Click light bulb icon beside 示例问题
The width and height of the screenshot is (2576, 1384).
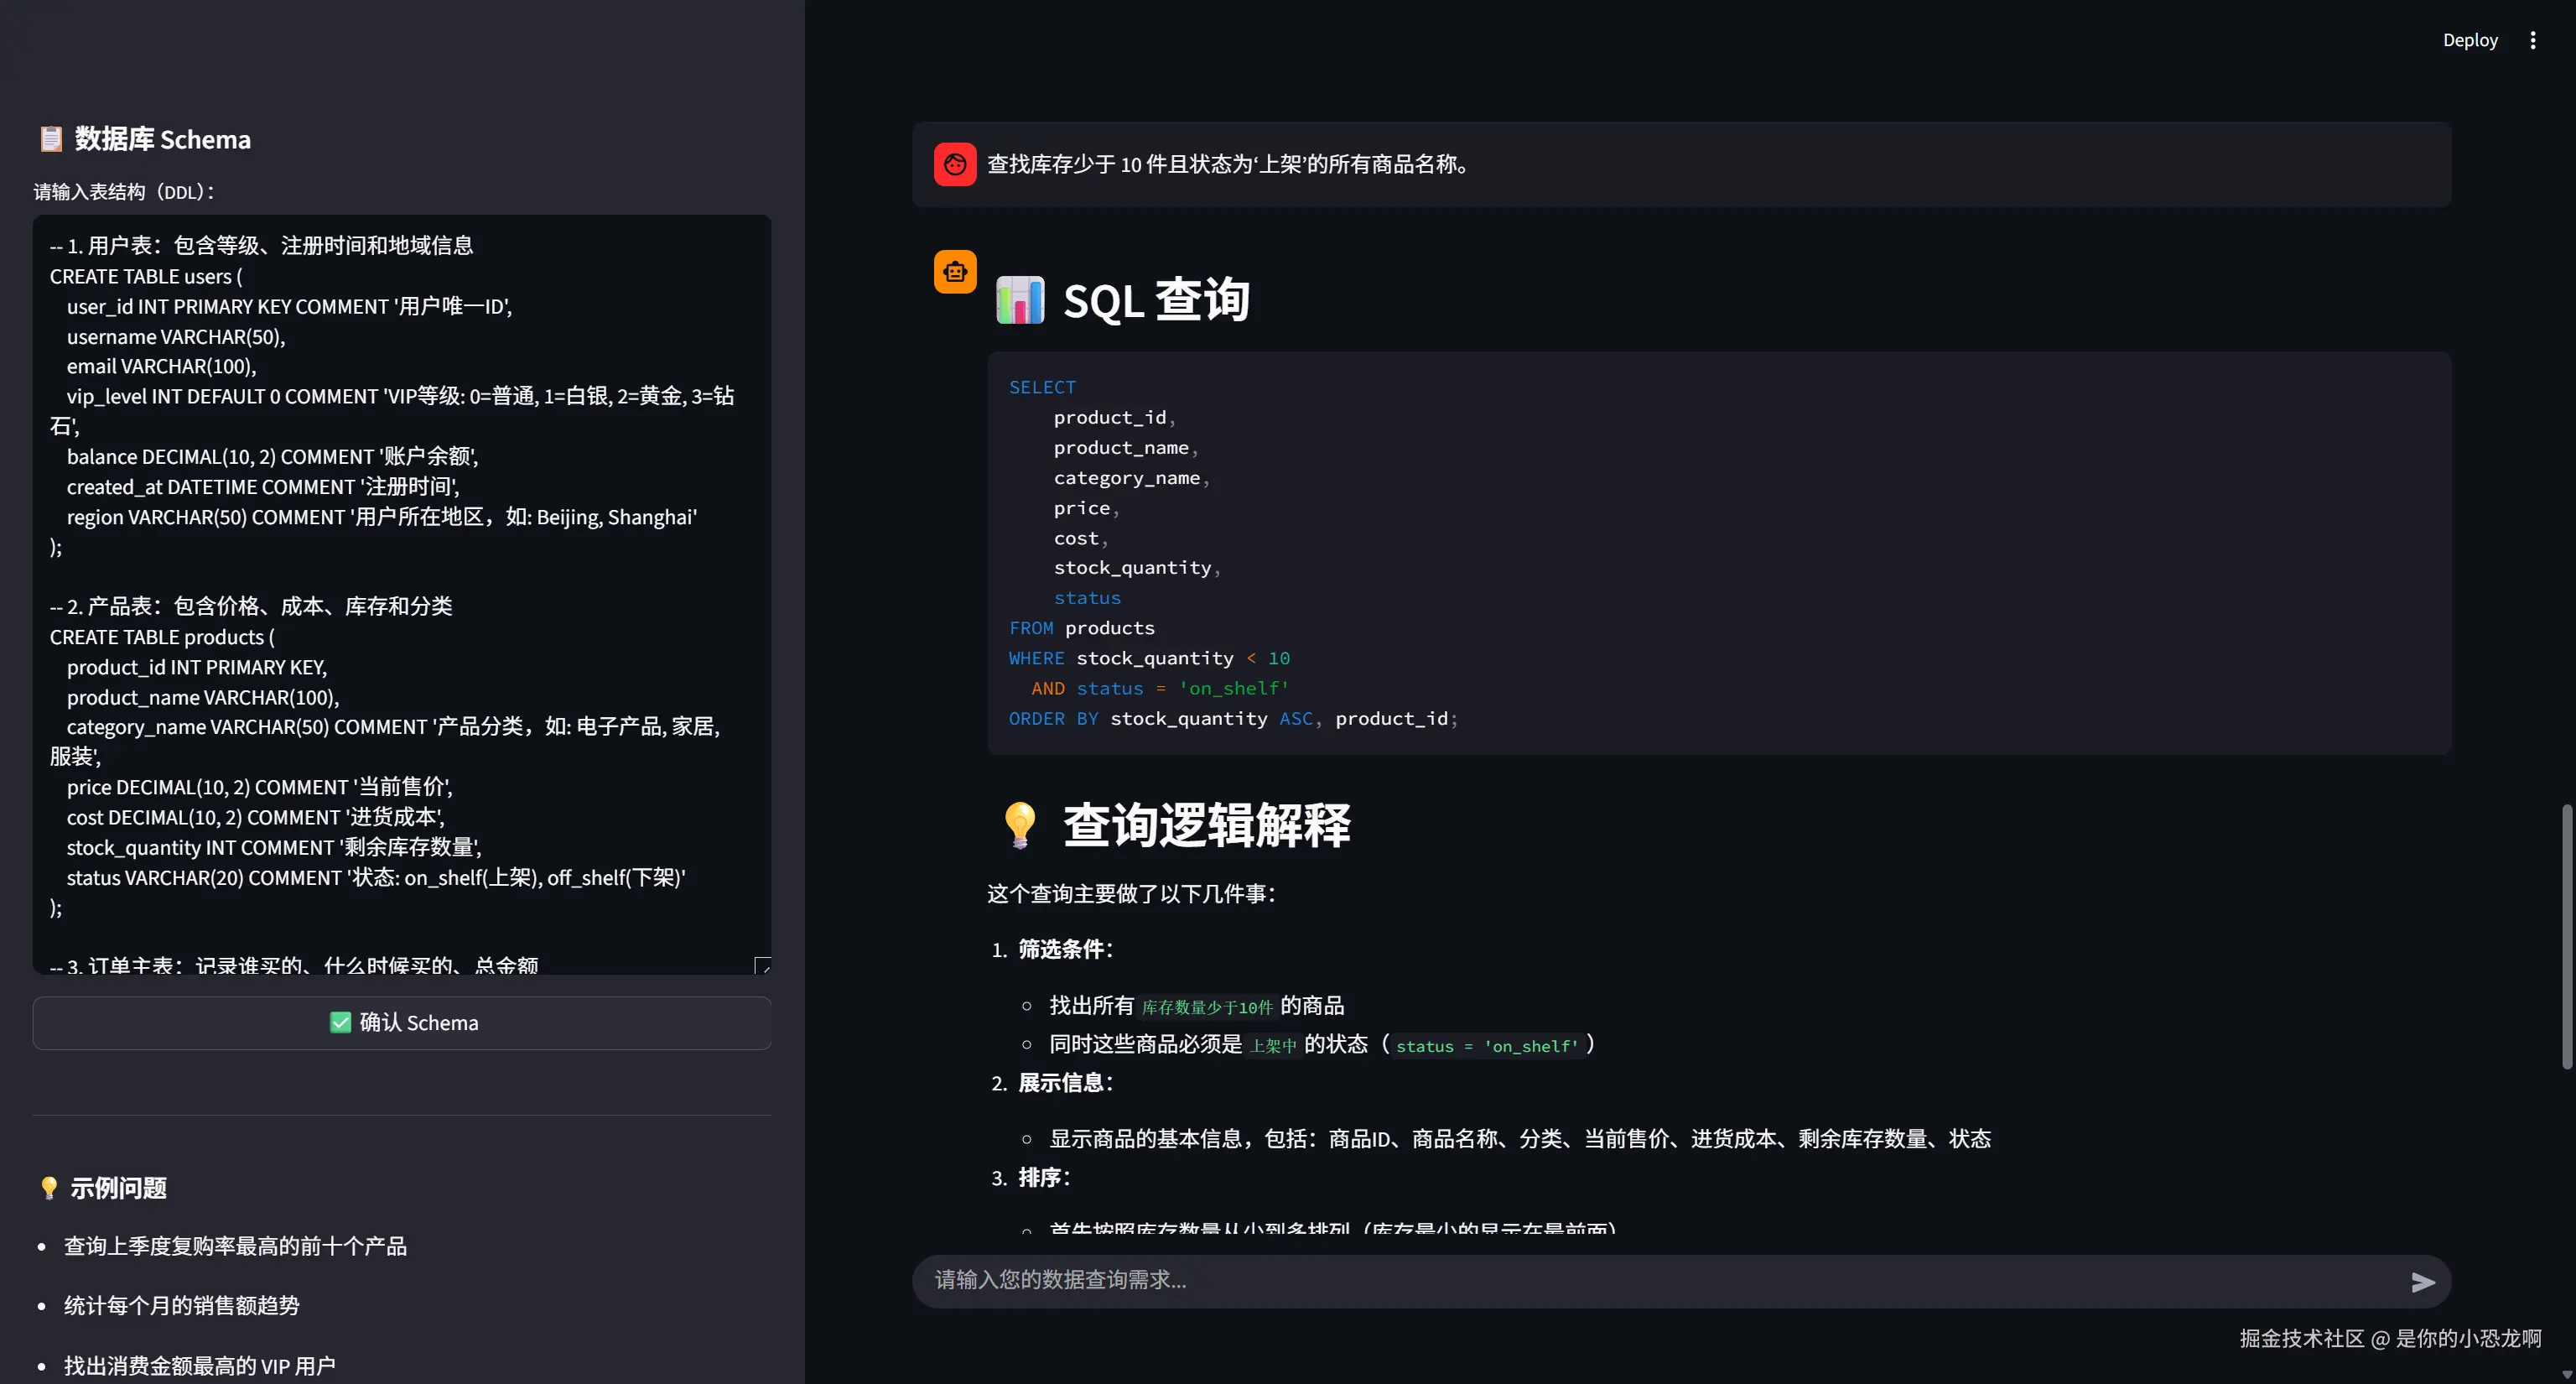[48, 1187]
